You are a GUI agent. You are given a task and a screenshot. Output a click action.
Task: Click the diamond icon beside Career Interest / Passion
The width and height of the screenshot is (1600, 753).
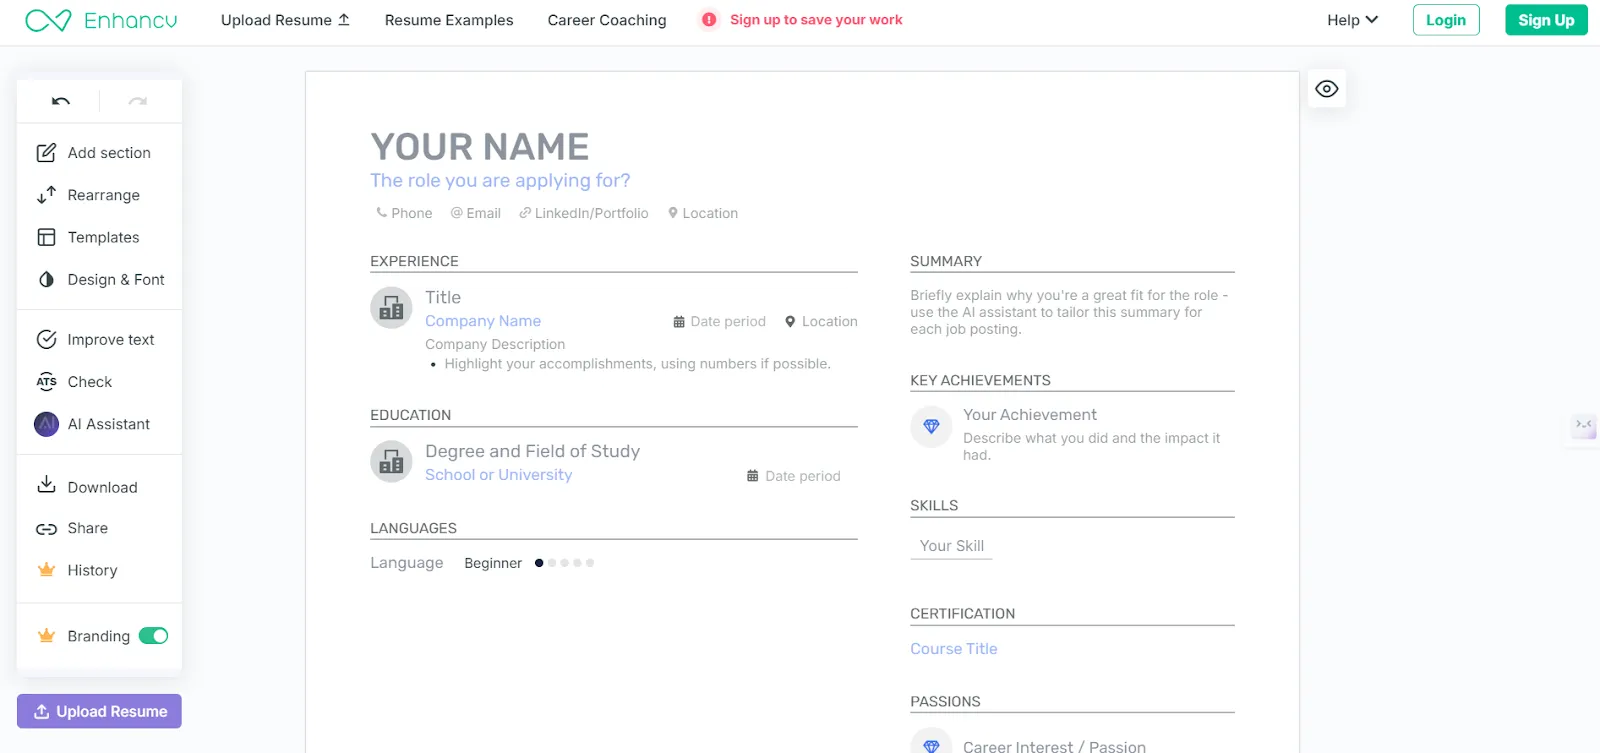click(x=931, y=745)
